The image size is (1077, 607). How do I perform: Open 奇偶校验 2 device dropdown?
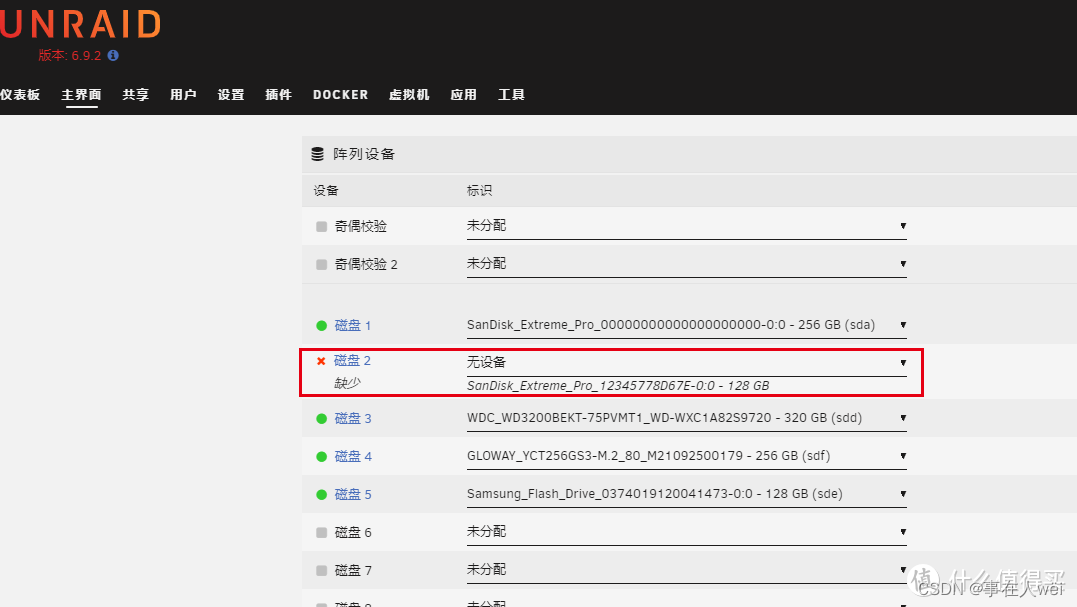687,264
